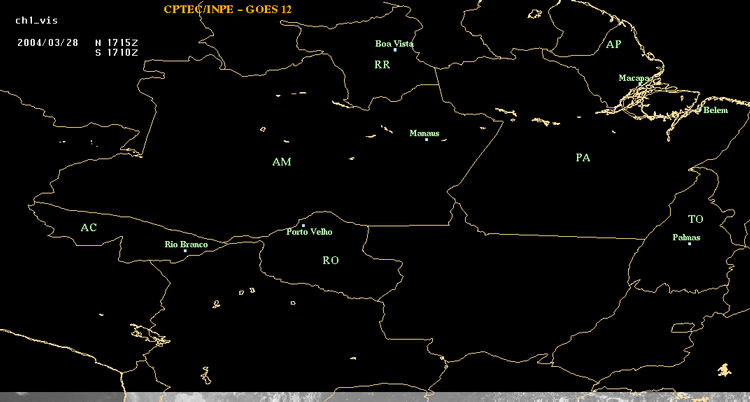Click the CPTEC/INPE – GOES 12 title
The height and width of the screenshot is (402, 750).
coord(228,9)
